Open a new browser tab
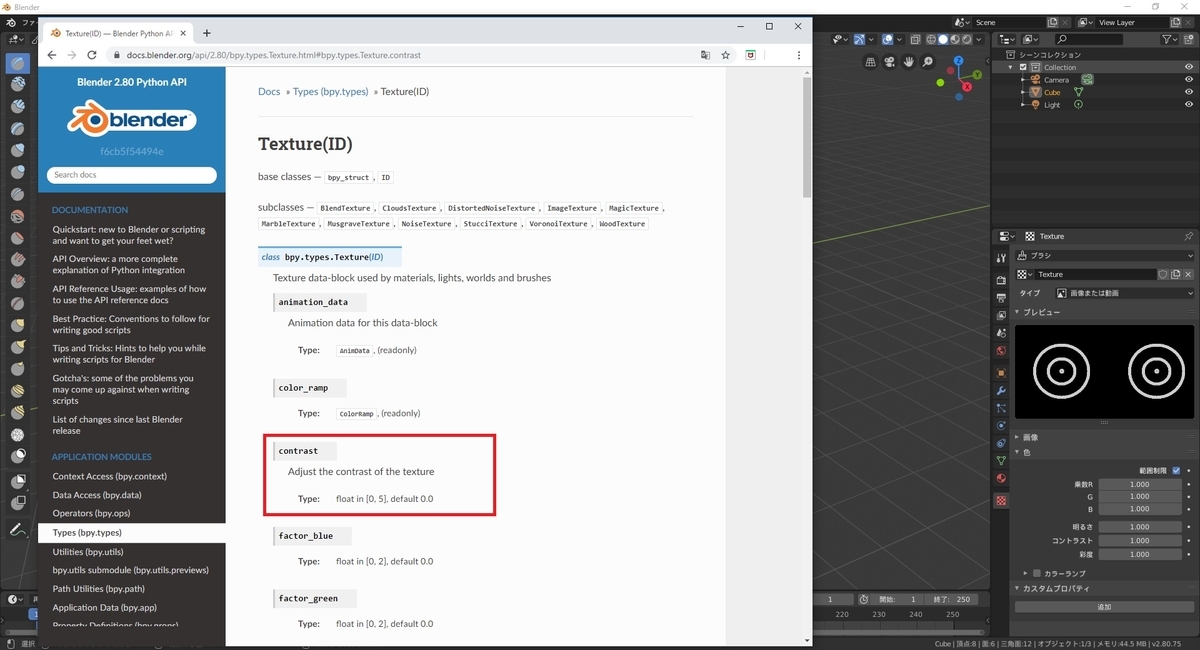This screenshot has height=650, width=1200. (206, 33)
